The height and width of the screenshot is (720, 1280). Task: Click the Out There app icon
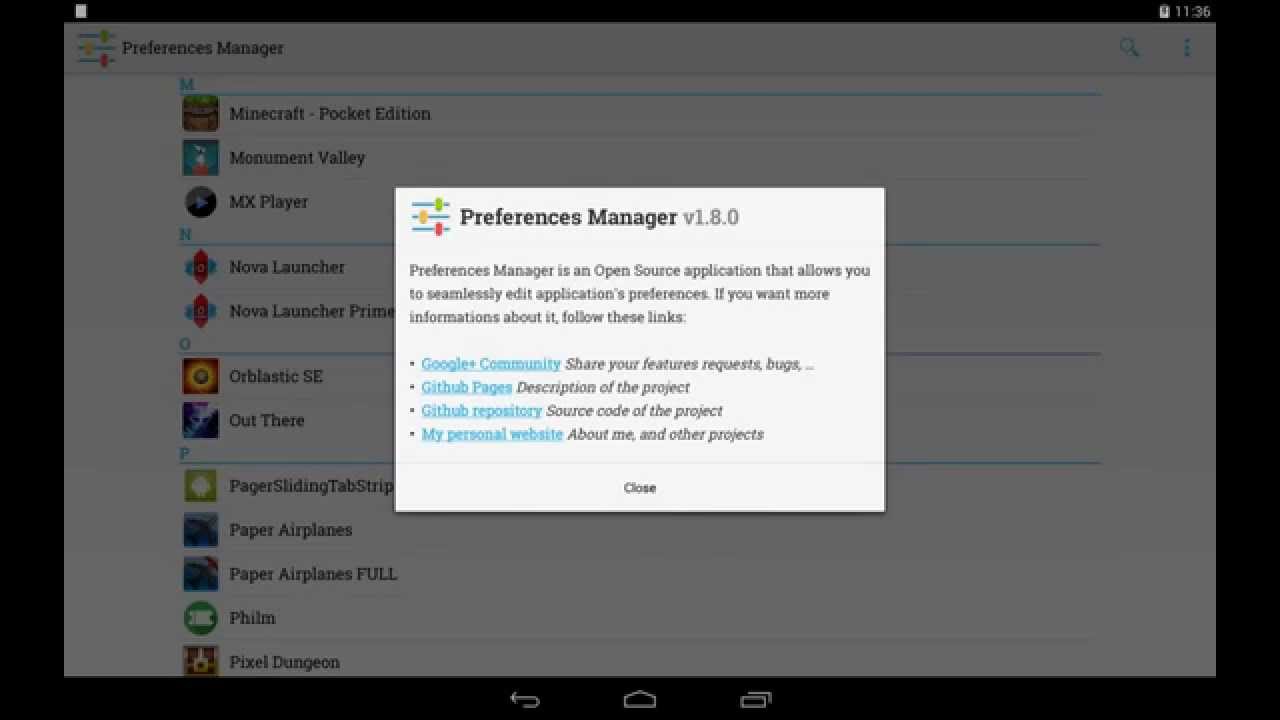point(201,420)
